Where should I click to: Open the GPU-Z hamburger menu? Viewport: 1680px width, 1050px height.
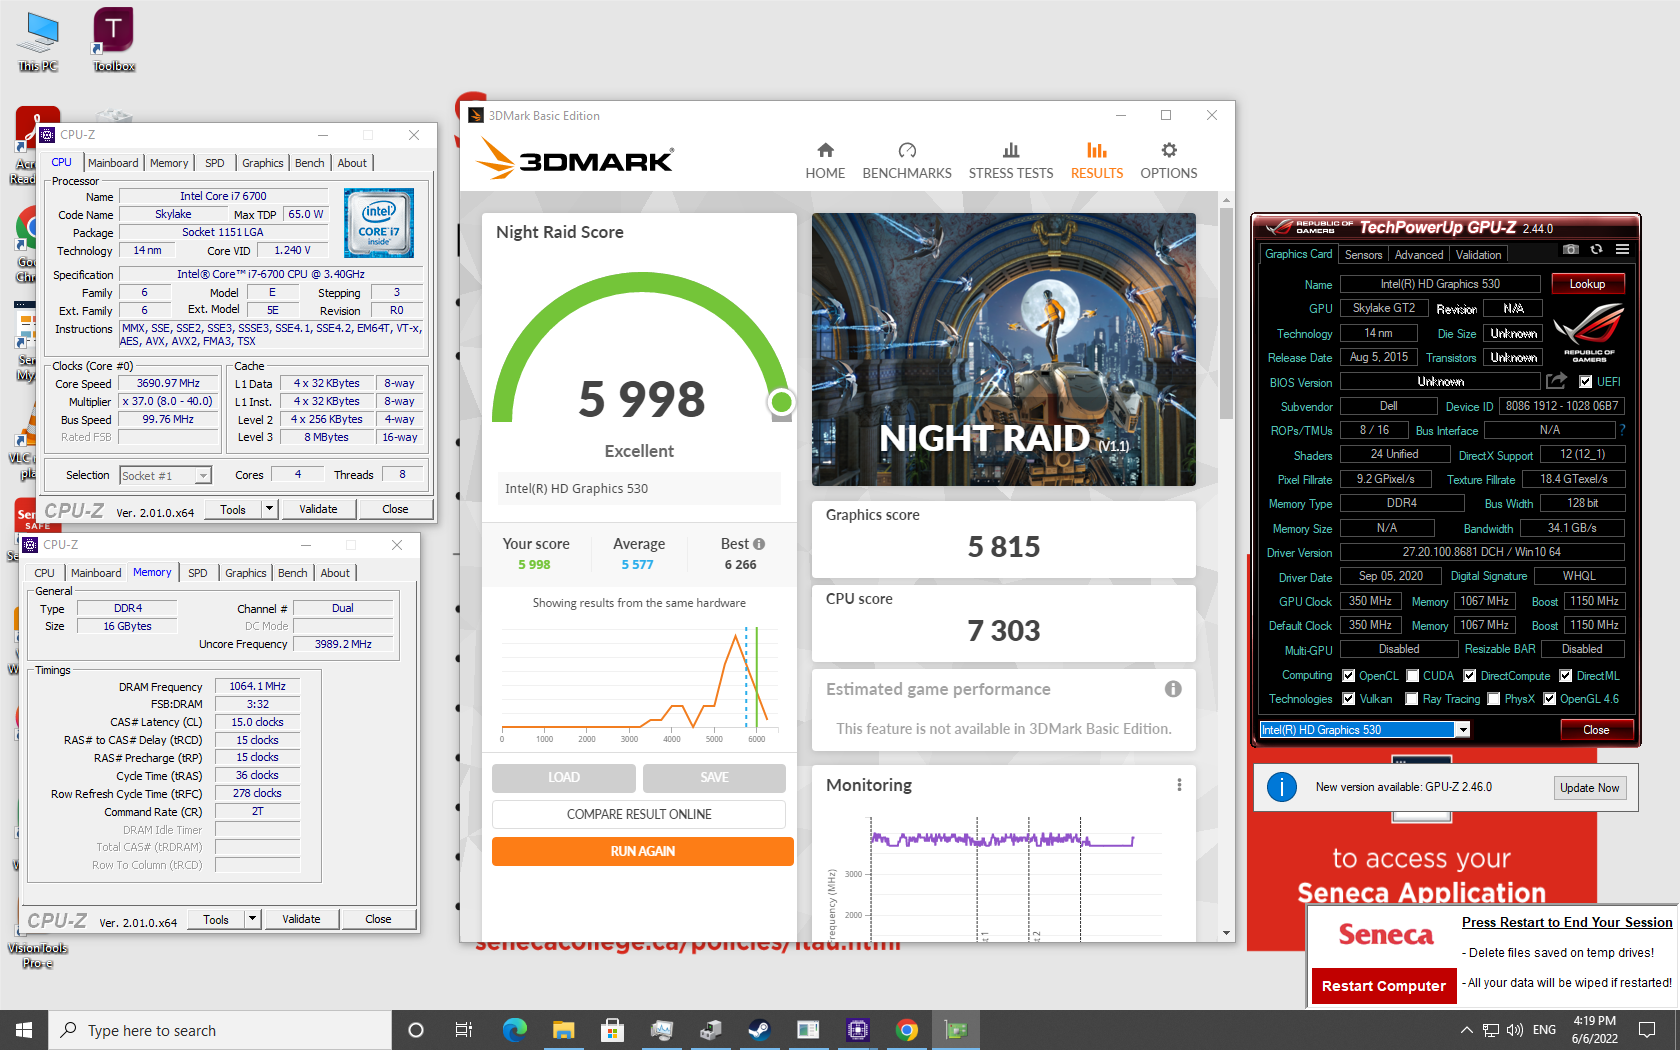1622,249
